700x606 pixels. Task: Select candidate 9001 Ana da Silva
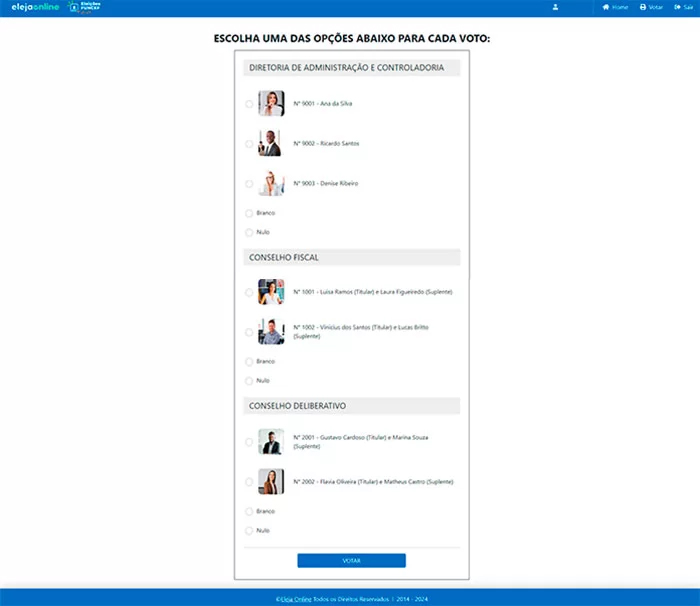(x=249, y=104)
